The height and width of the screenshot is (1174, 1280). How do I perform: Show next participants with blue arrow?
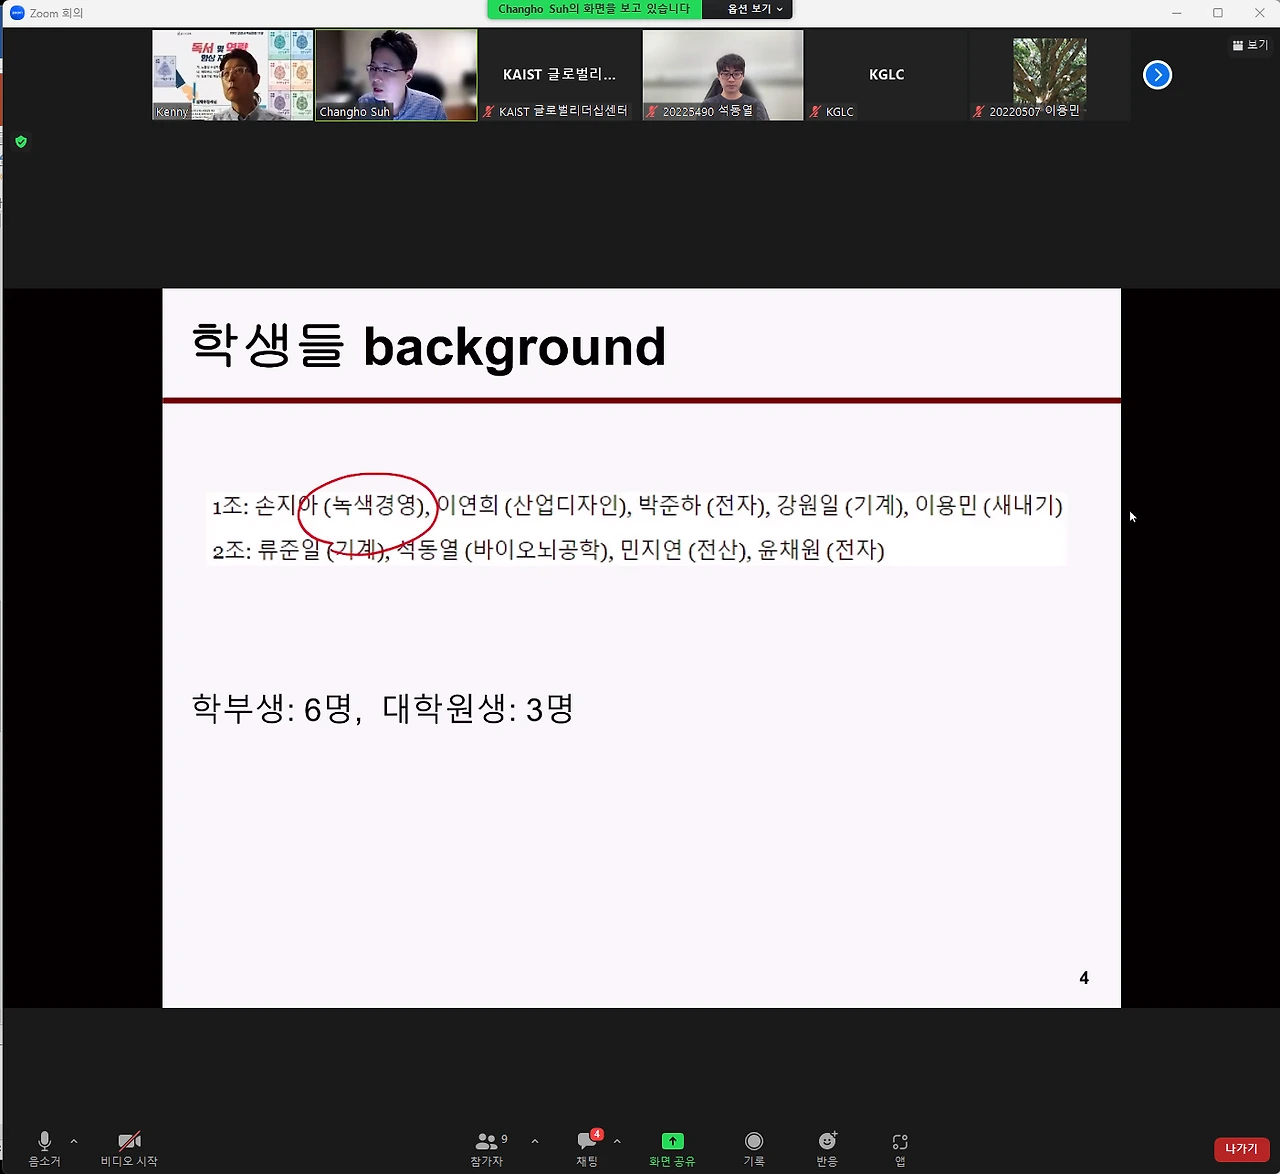point(1157,75)
